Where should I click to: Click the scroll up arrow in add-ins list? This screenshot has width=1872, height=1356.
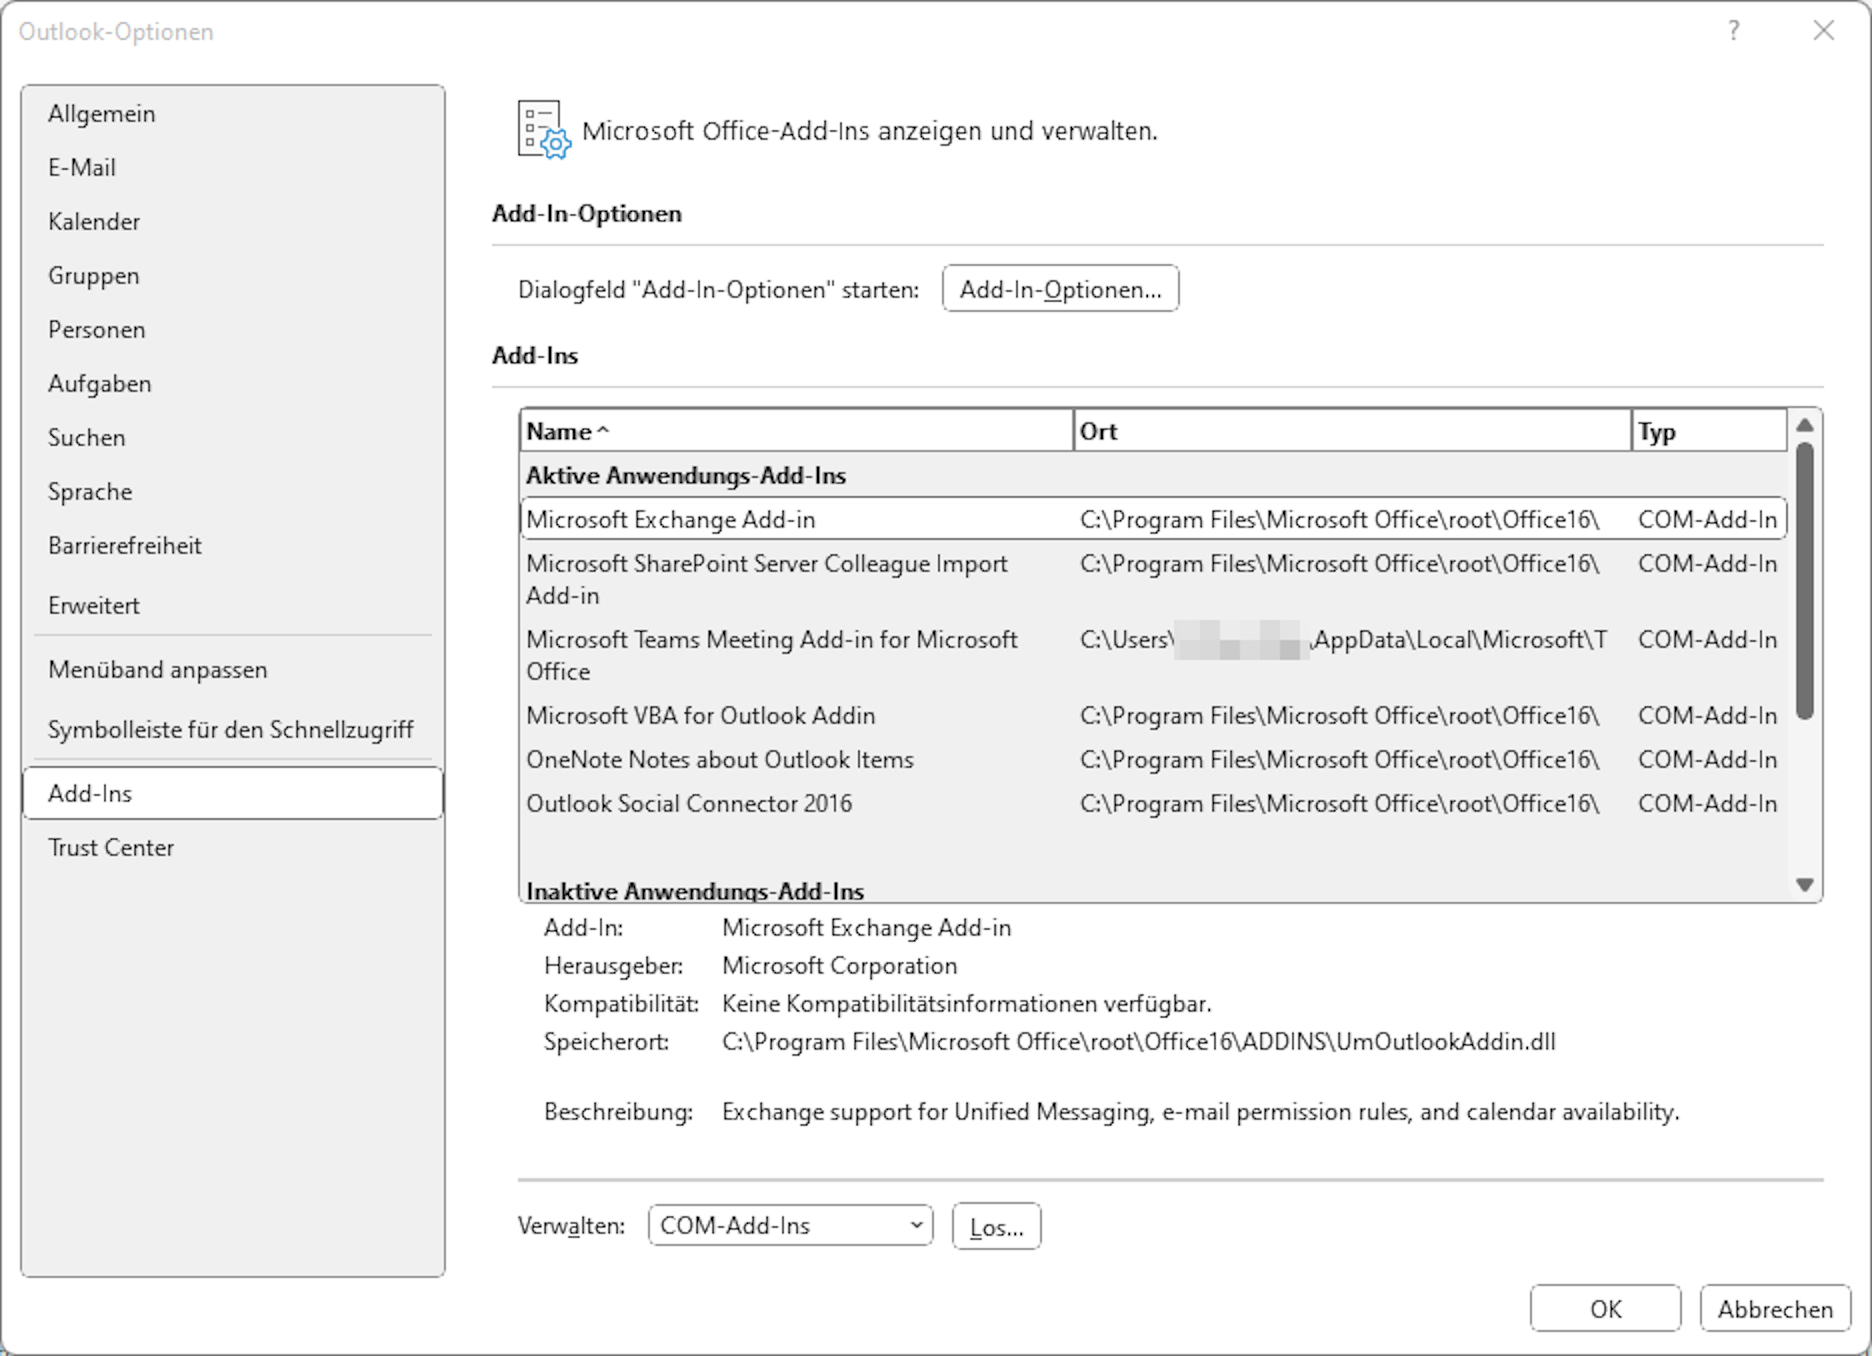tap(1805, 425)
